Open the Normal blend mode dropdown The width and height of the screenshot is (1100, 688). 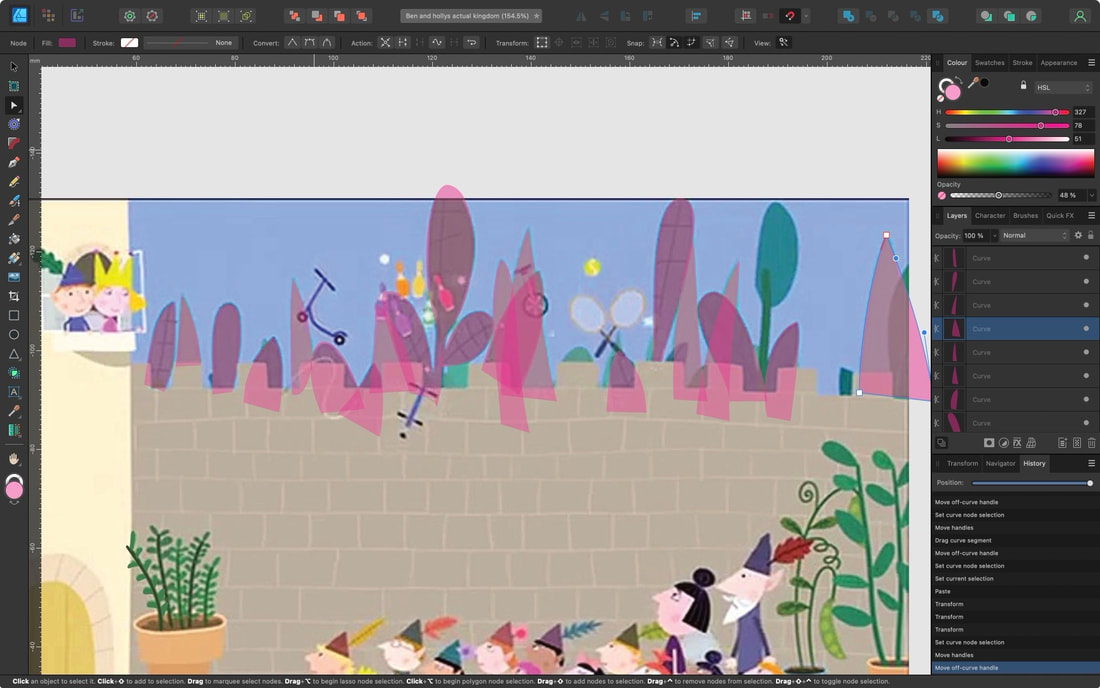pyautogui.click(x=1035, y=236)
